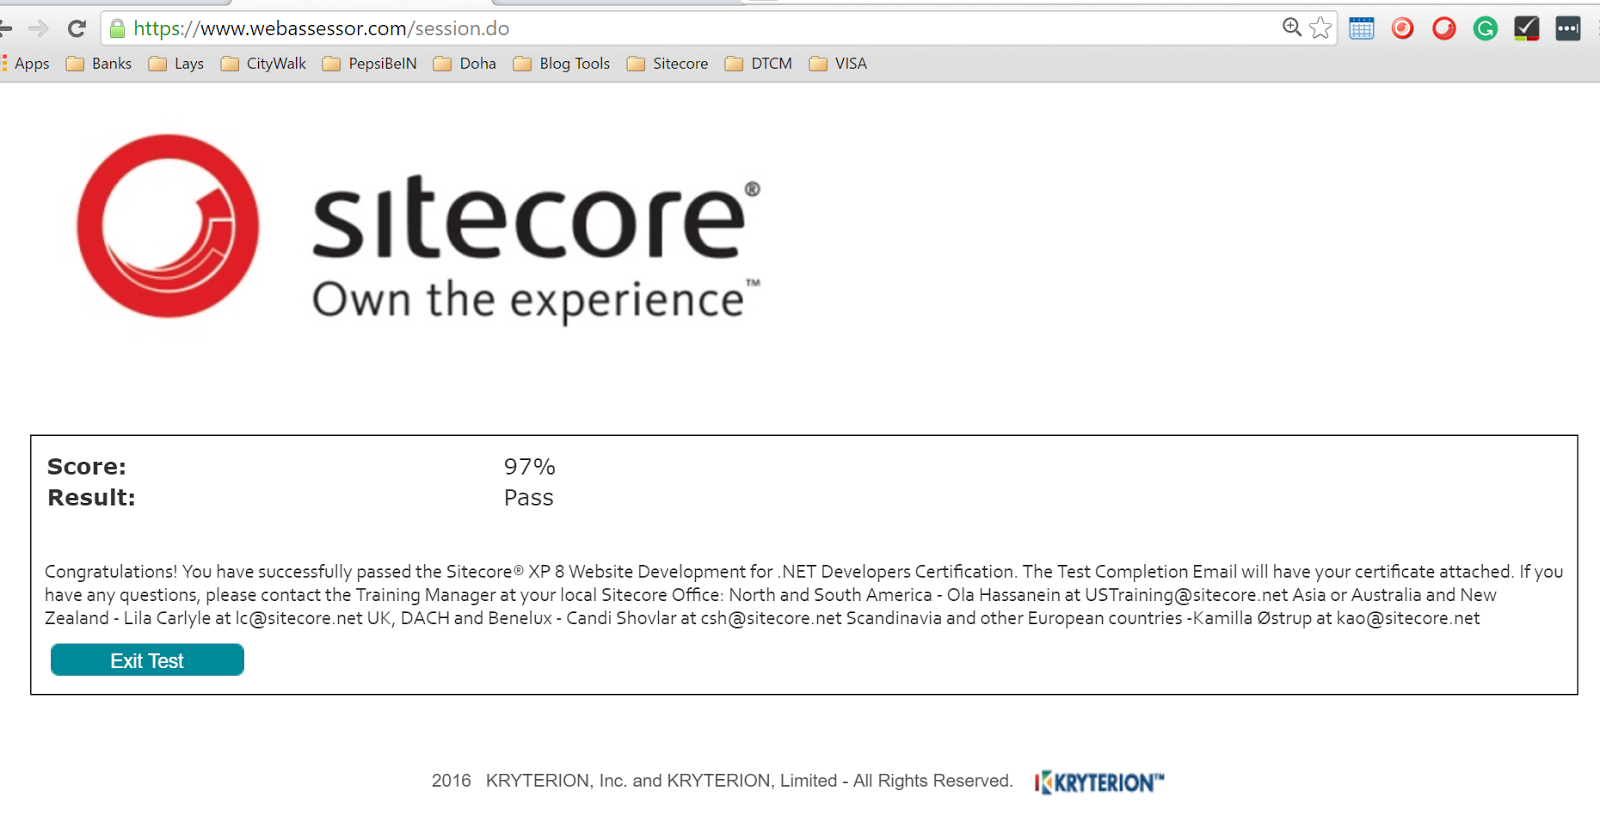The image size is (1600, 834).
Task: Open the VISA bookmark folder
Action: click(838, 63)
